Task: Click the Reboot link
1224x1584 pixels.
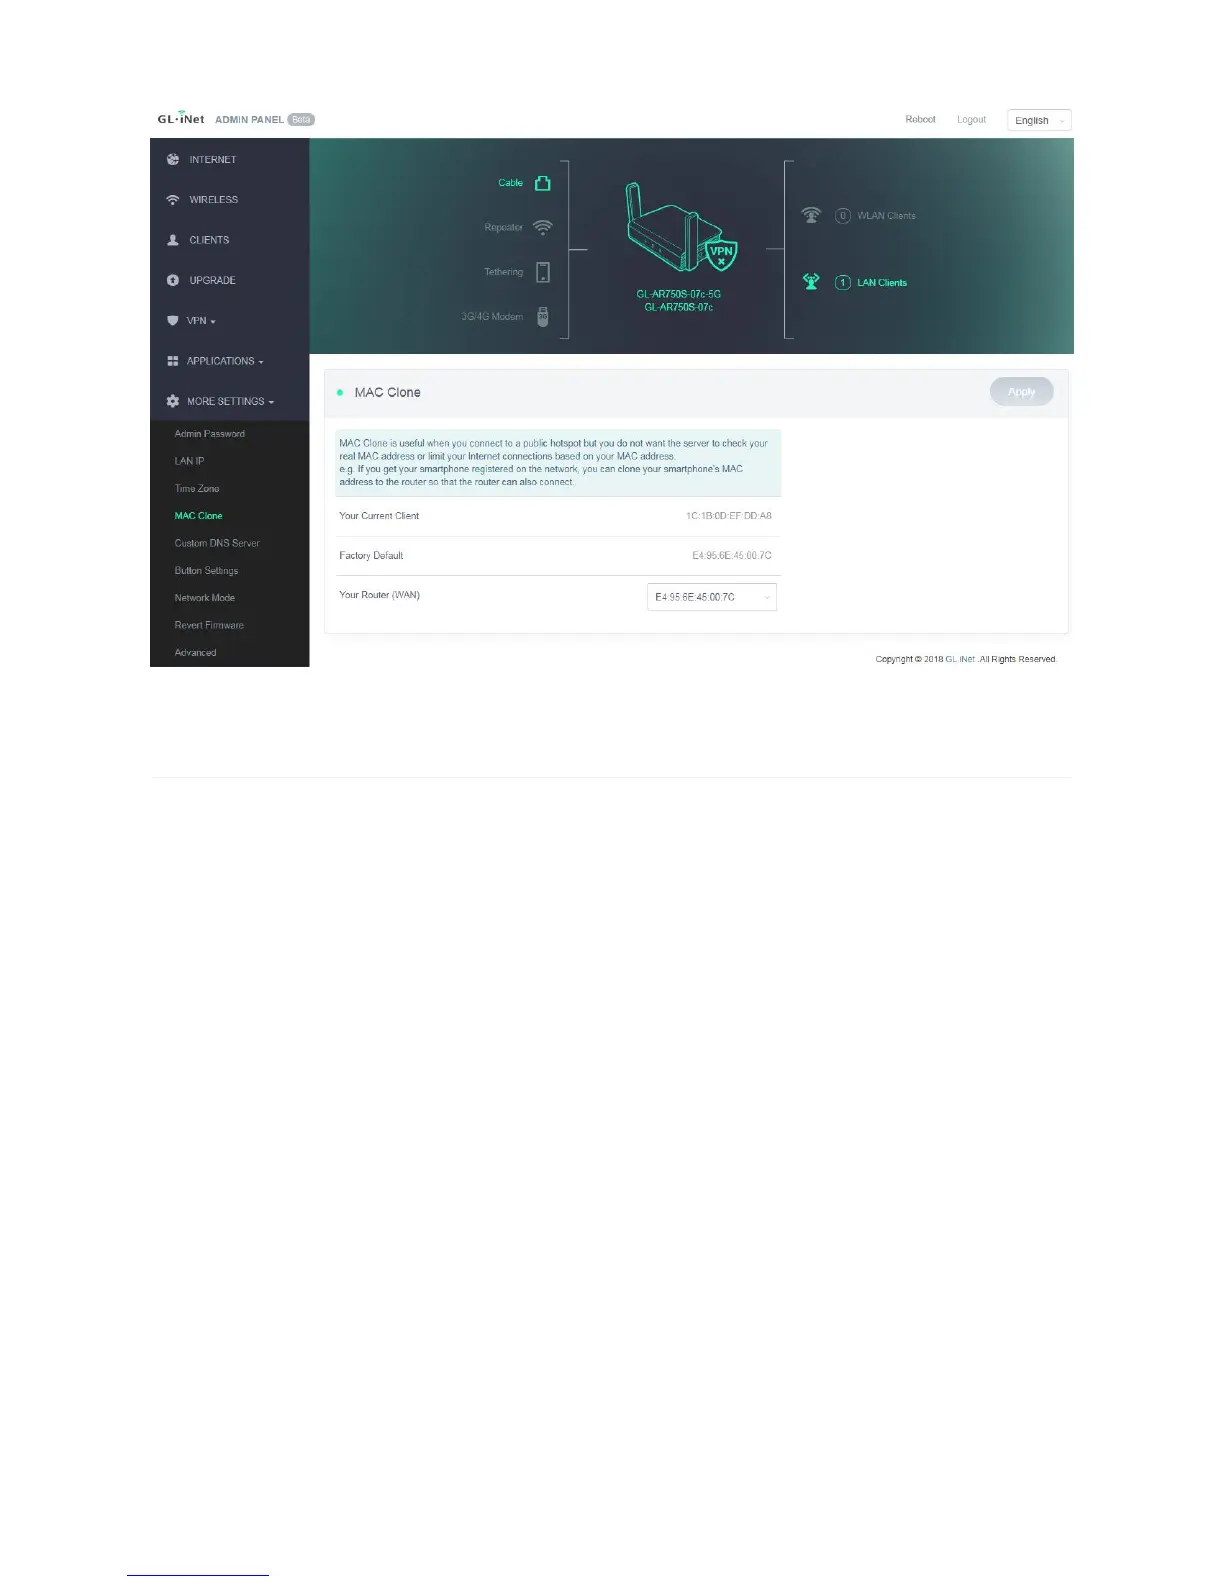Action: tap(921, 120)
